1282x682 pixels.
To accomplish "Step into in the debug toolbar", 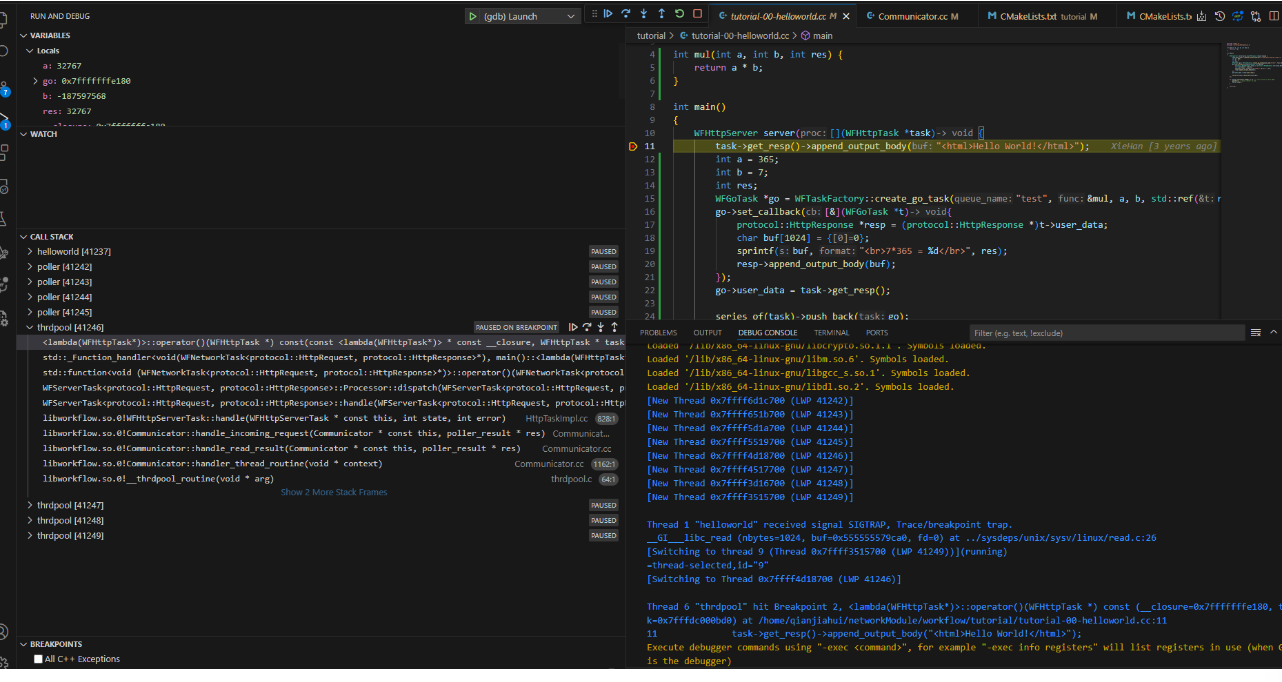I will click(x=644, y=14).
